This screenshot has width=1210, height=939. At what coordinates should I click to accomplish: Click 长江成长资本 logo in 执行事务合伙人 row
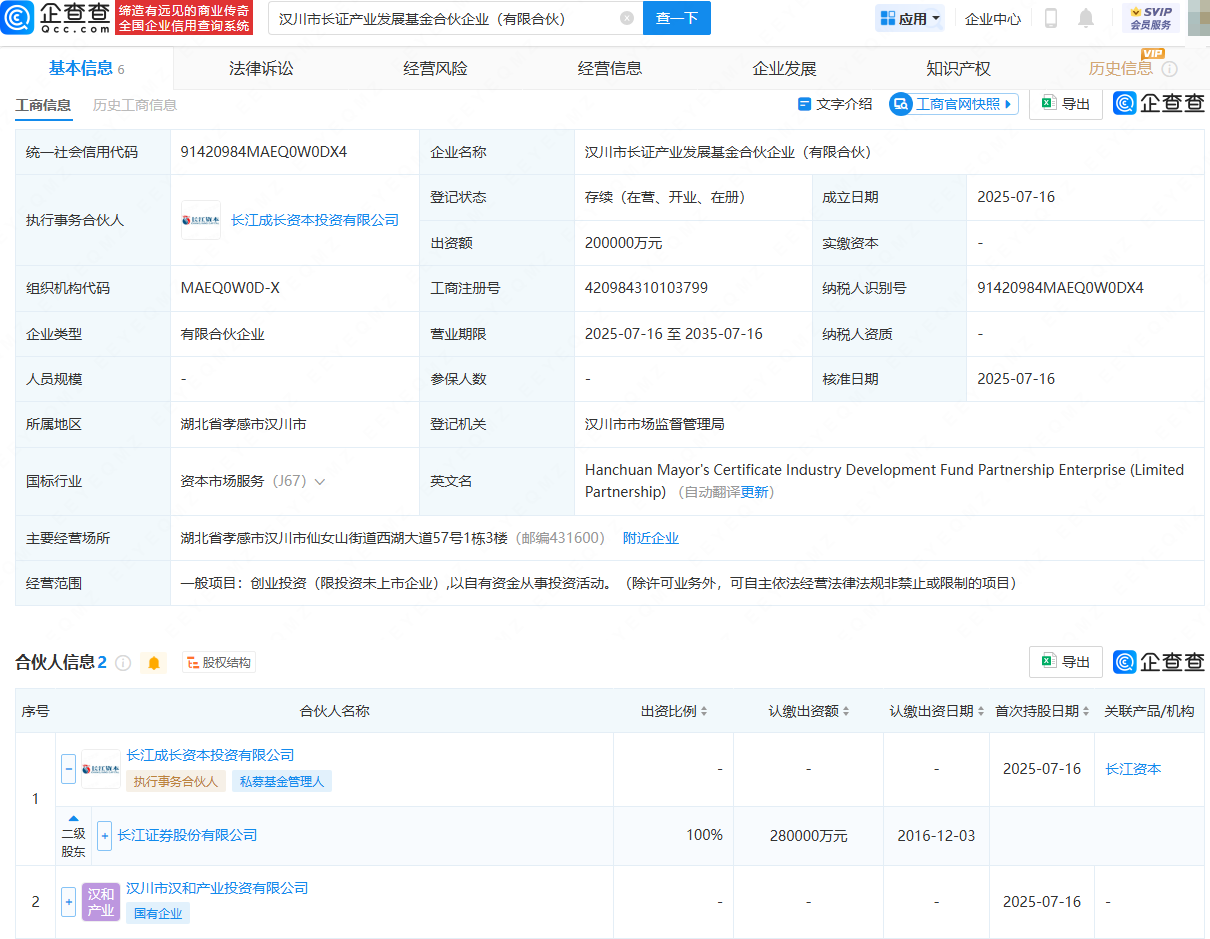(x=201, y=220)
